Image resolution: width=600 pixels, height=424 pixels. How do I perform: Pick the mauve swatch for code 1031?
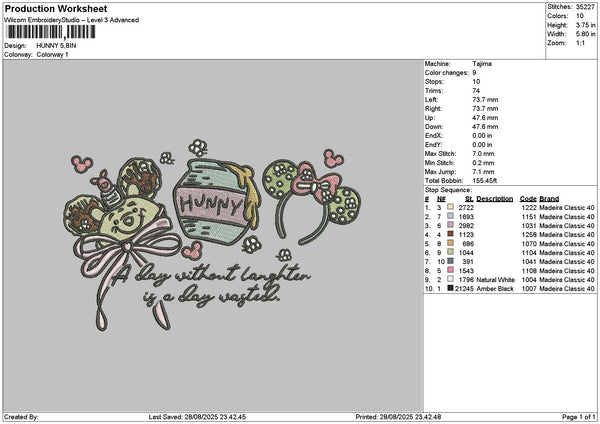[x=450, y=225]
